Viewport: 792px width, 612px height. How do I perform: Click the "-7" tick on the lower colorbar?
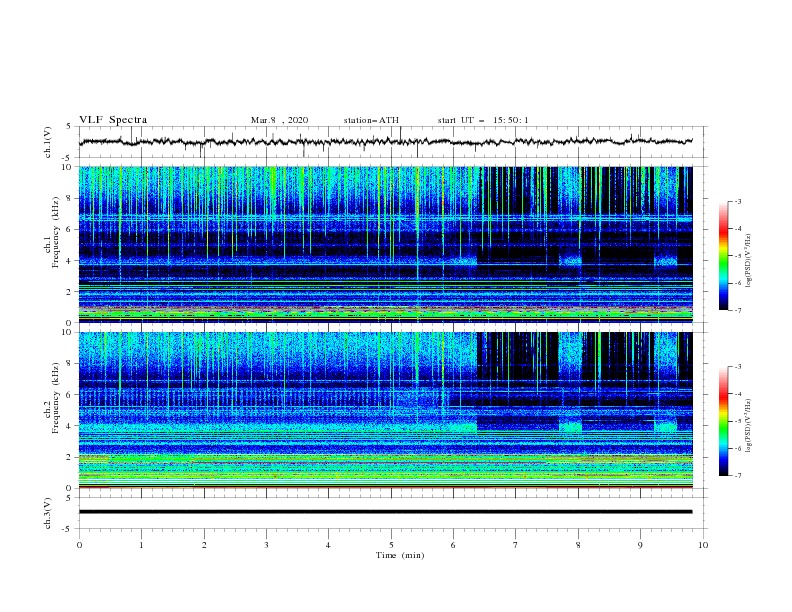tap(737, 475)
